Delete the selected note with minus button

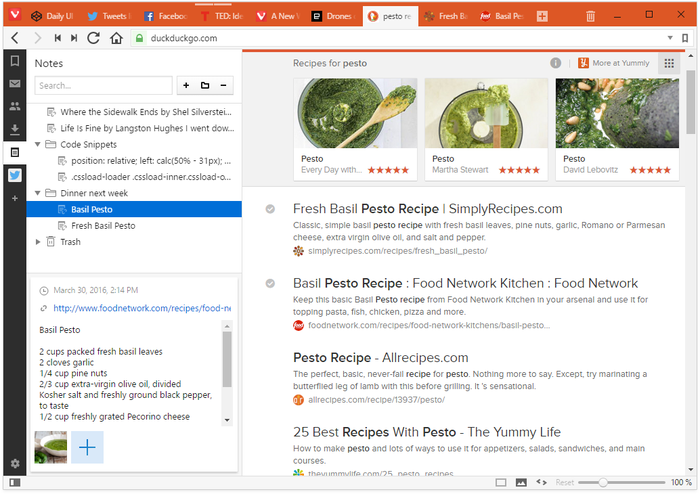[x=223, y=85]
